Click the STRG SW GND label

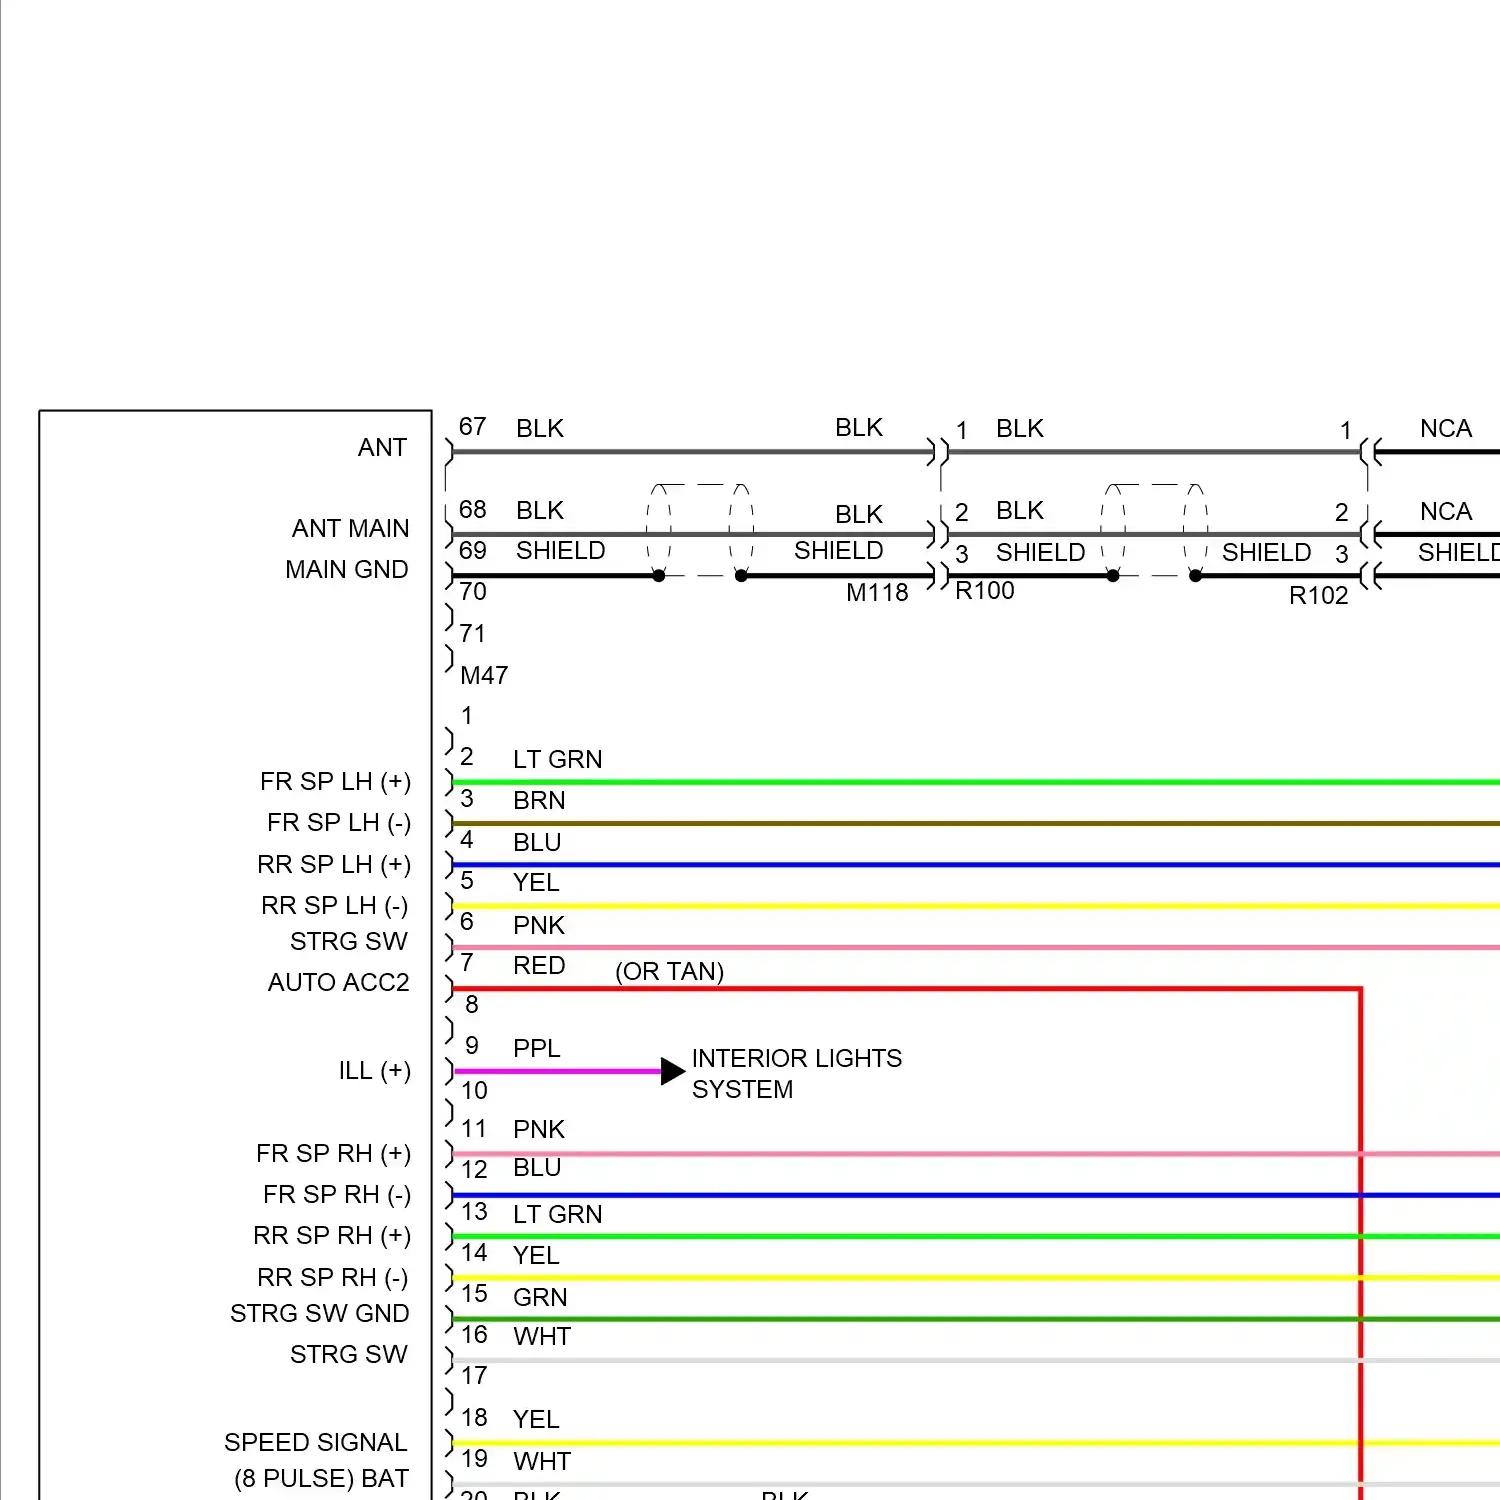point(320,1313)
